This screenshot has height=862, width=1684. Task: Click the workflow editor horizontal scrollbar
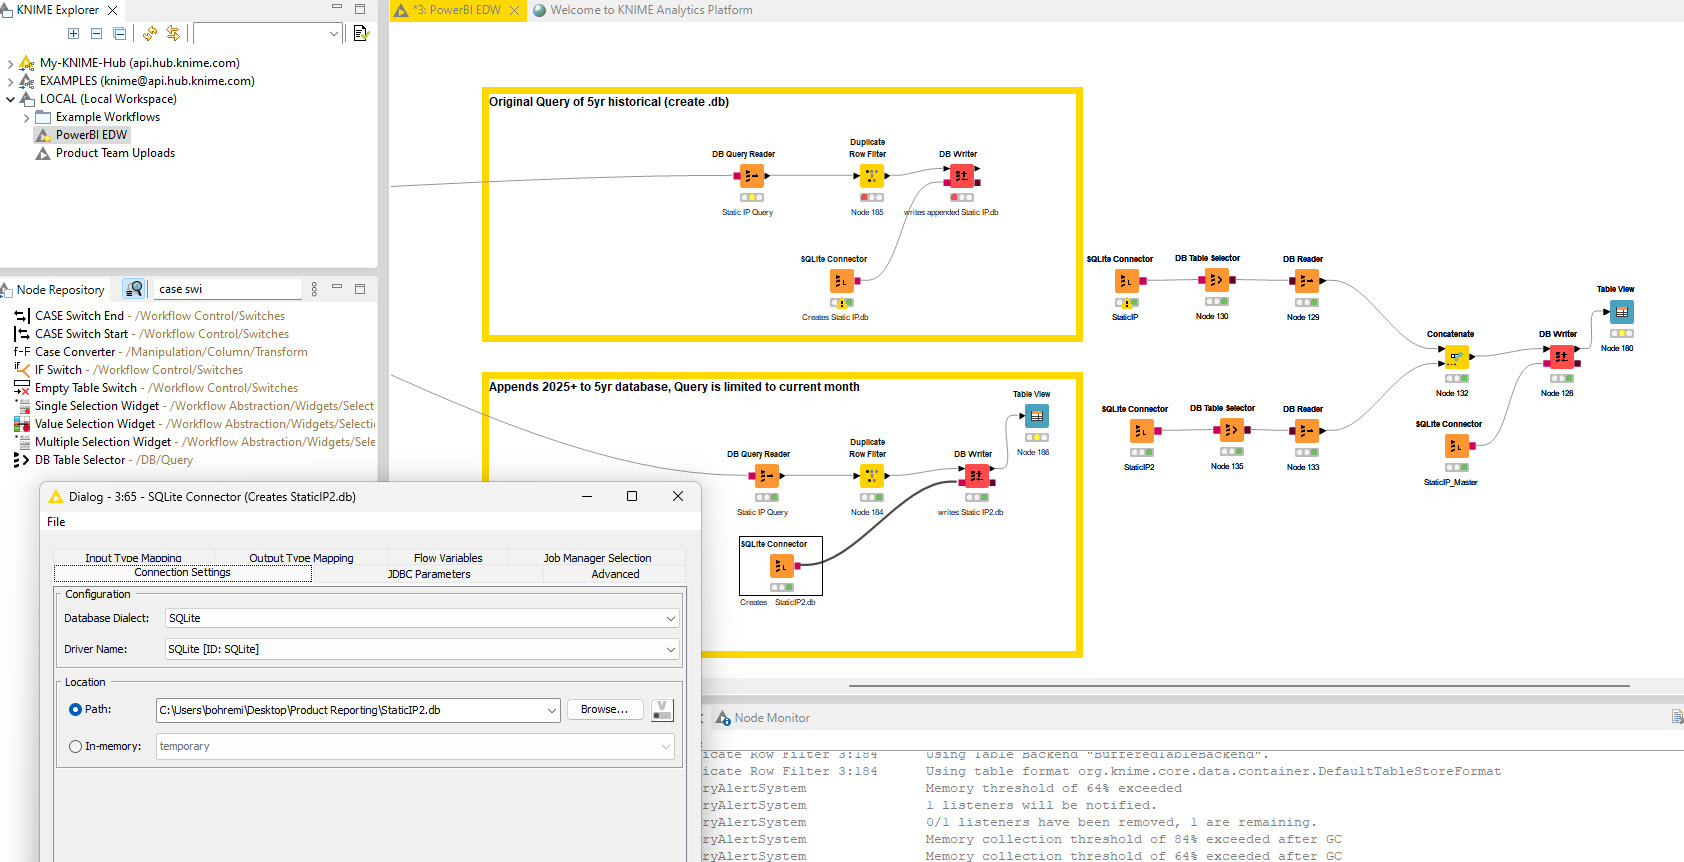[x=1239, y=686]
